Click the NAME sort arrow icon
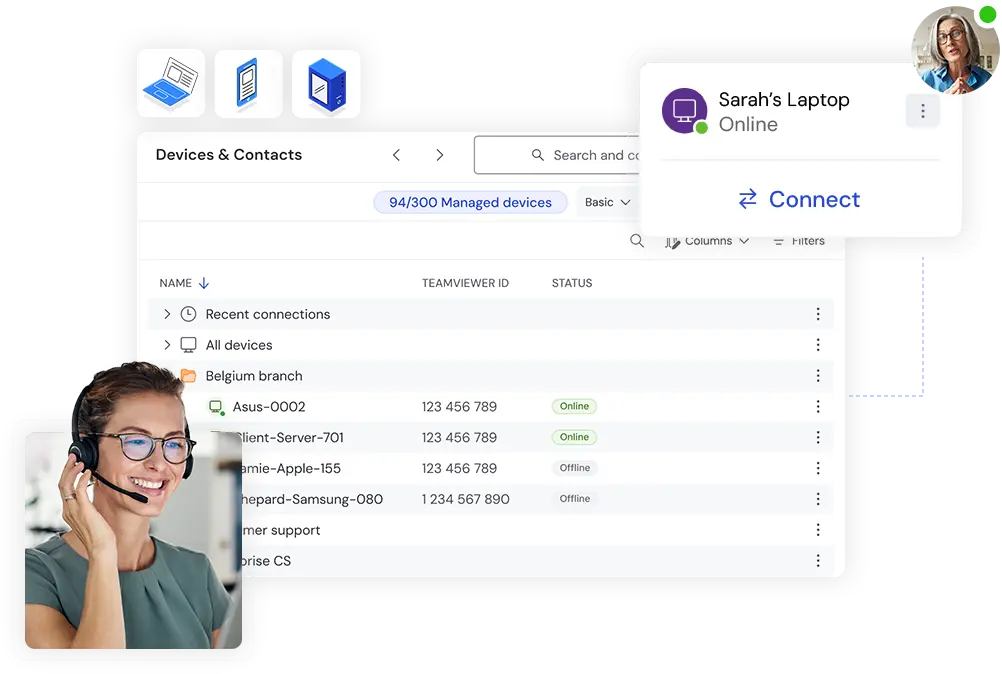1002x674 pixels. click(204, 283)
